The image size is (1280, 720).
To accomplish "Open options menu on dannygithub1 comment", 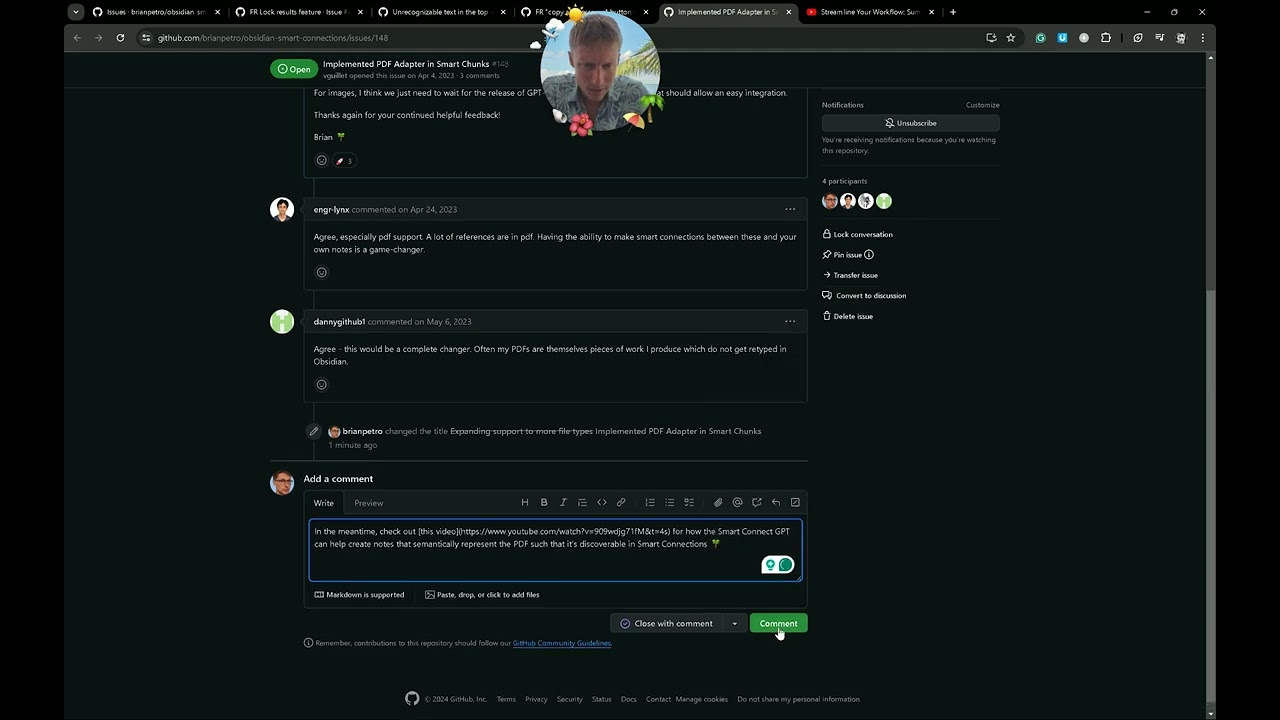I will (790, 321).
